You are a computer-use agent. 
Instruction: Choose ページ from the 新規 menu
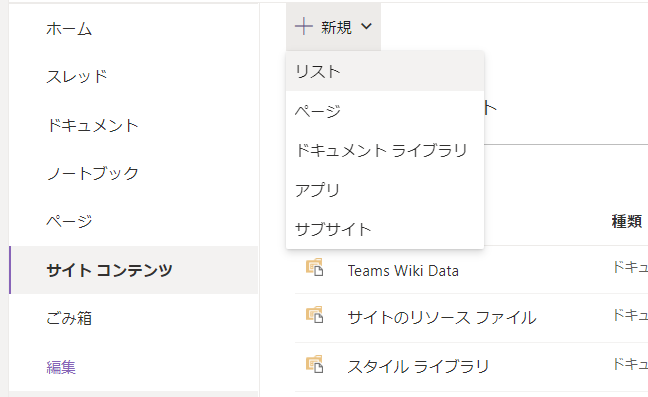(385, 111)
